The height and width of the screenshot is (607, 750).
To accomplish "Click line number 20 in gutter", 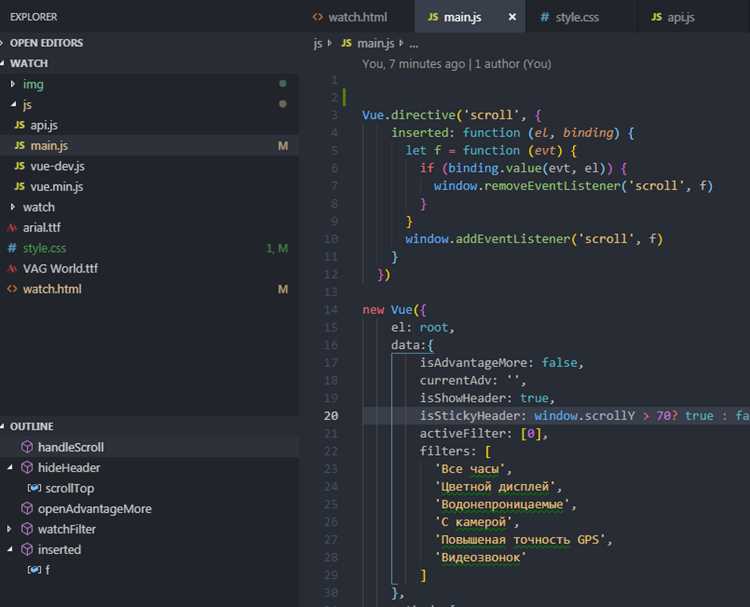I will click(x=331, y=416).
